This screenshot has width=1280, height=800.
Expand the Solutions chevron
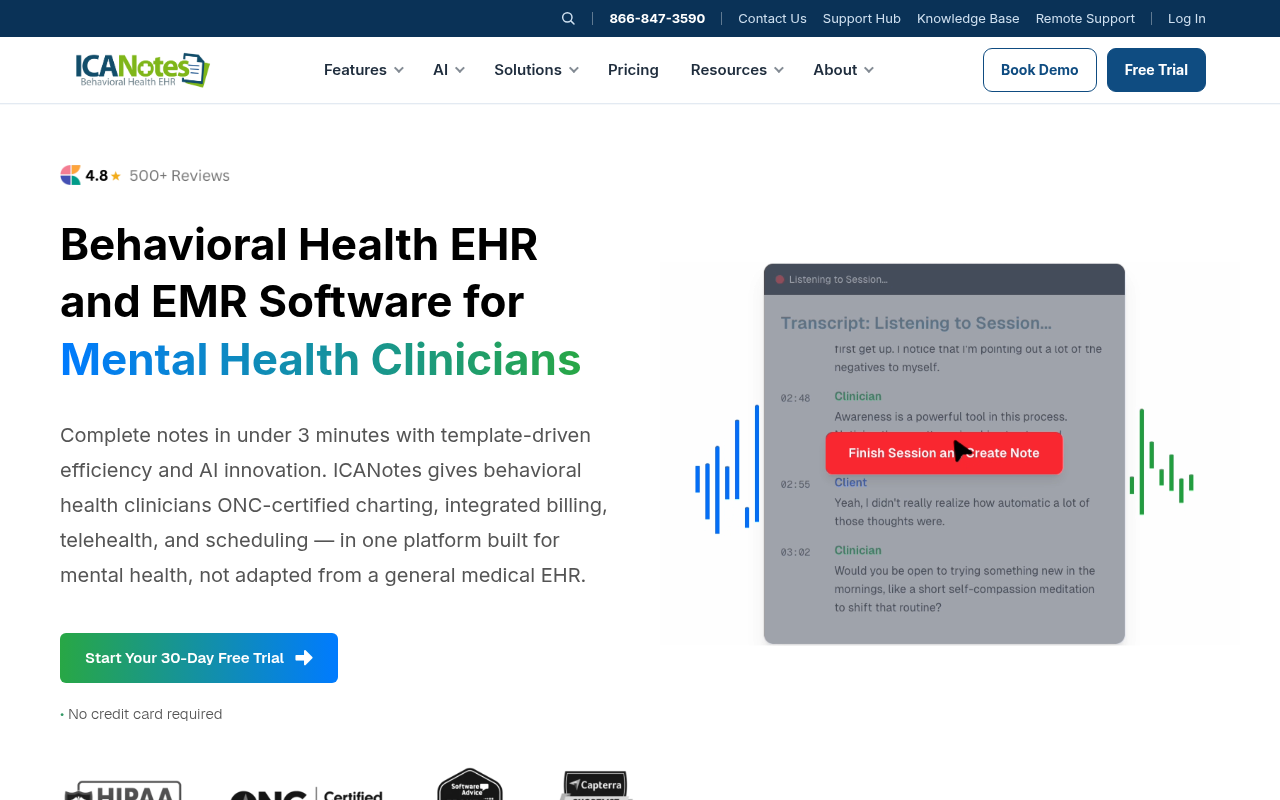click(x=574, y=70)
